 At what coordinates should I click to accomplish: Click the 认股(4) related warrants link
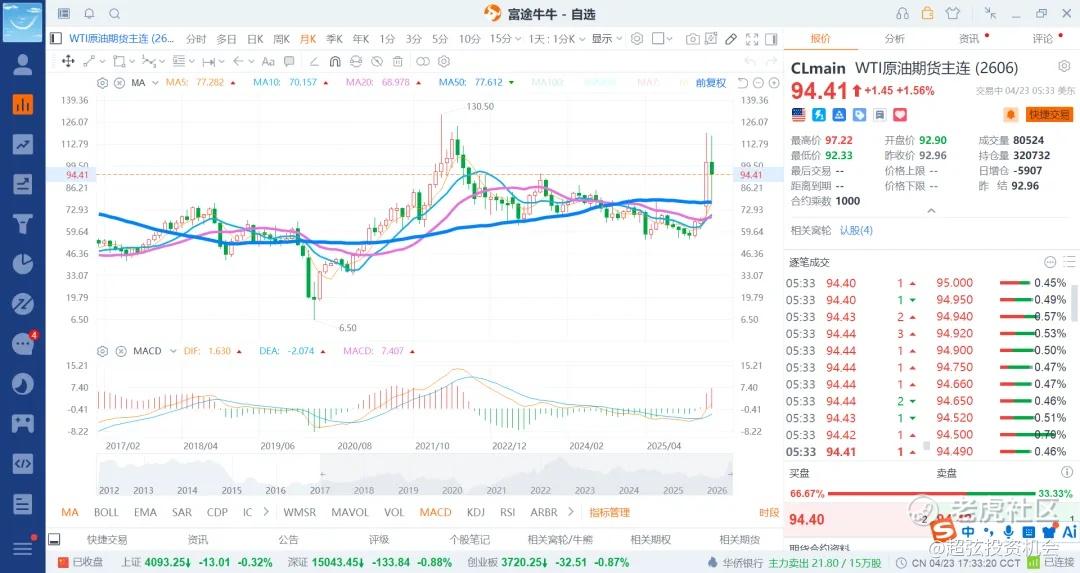pos(855,230)
